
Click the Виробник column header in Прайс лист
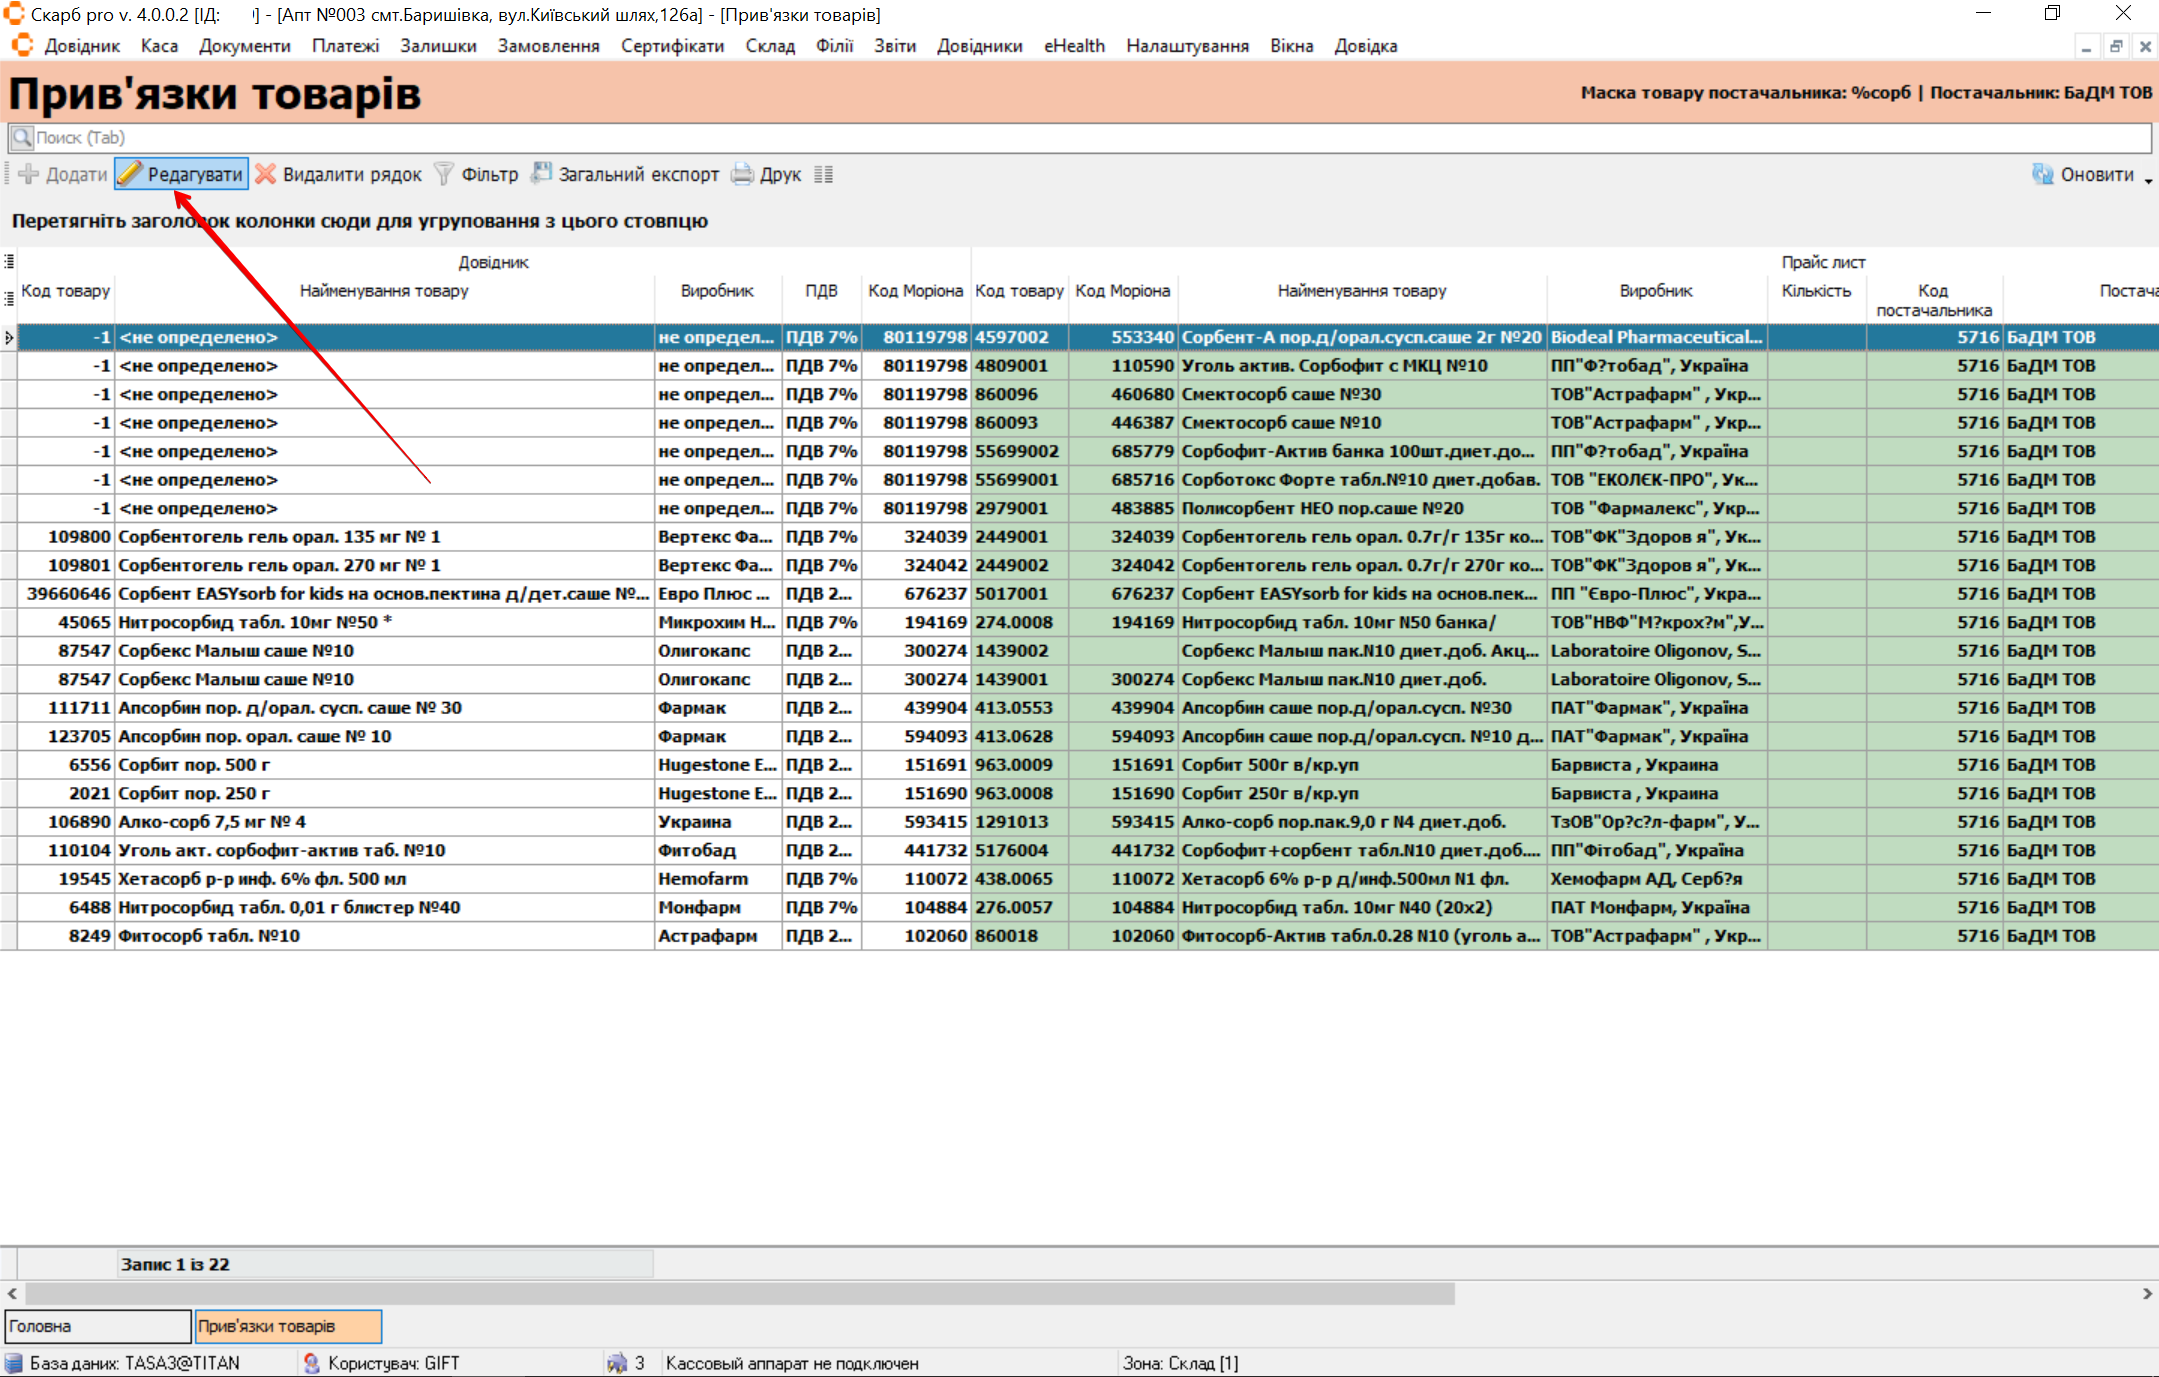(x=1655, y=291)
